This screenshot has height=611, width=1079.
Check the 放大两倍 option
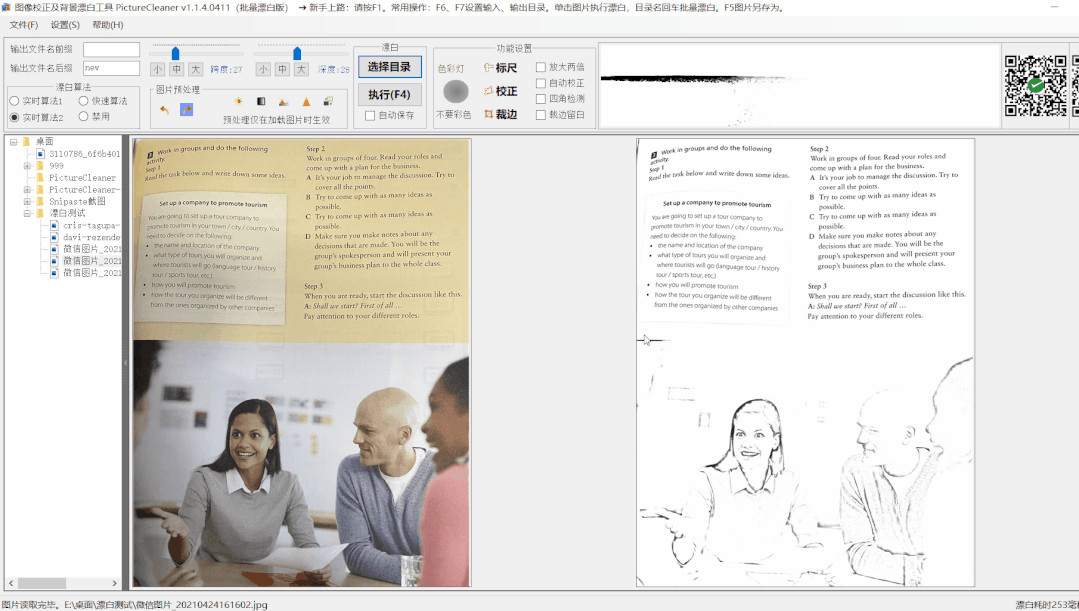tap(541, 68)
